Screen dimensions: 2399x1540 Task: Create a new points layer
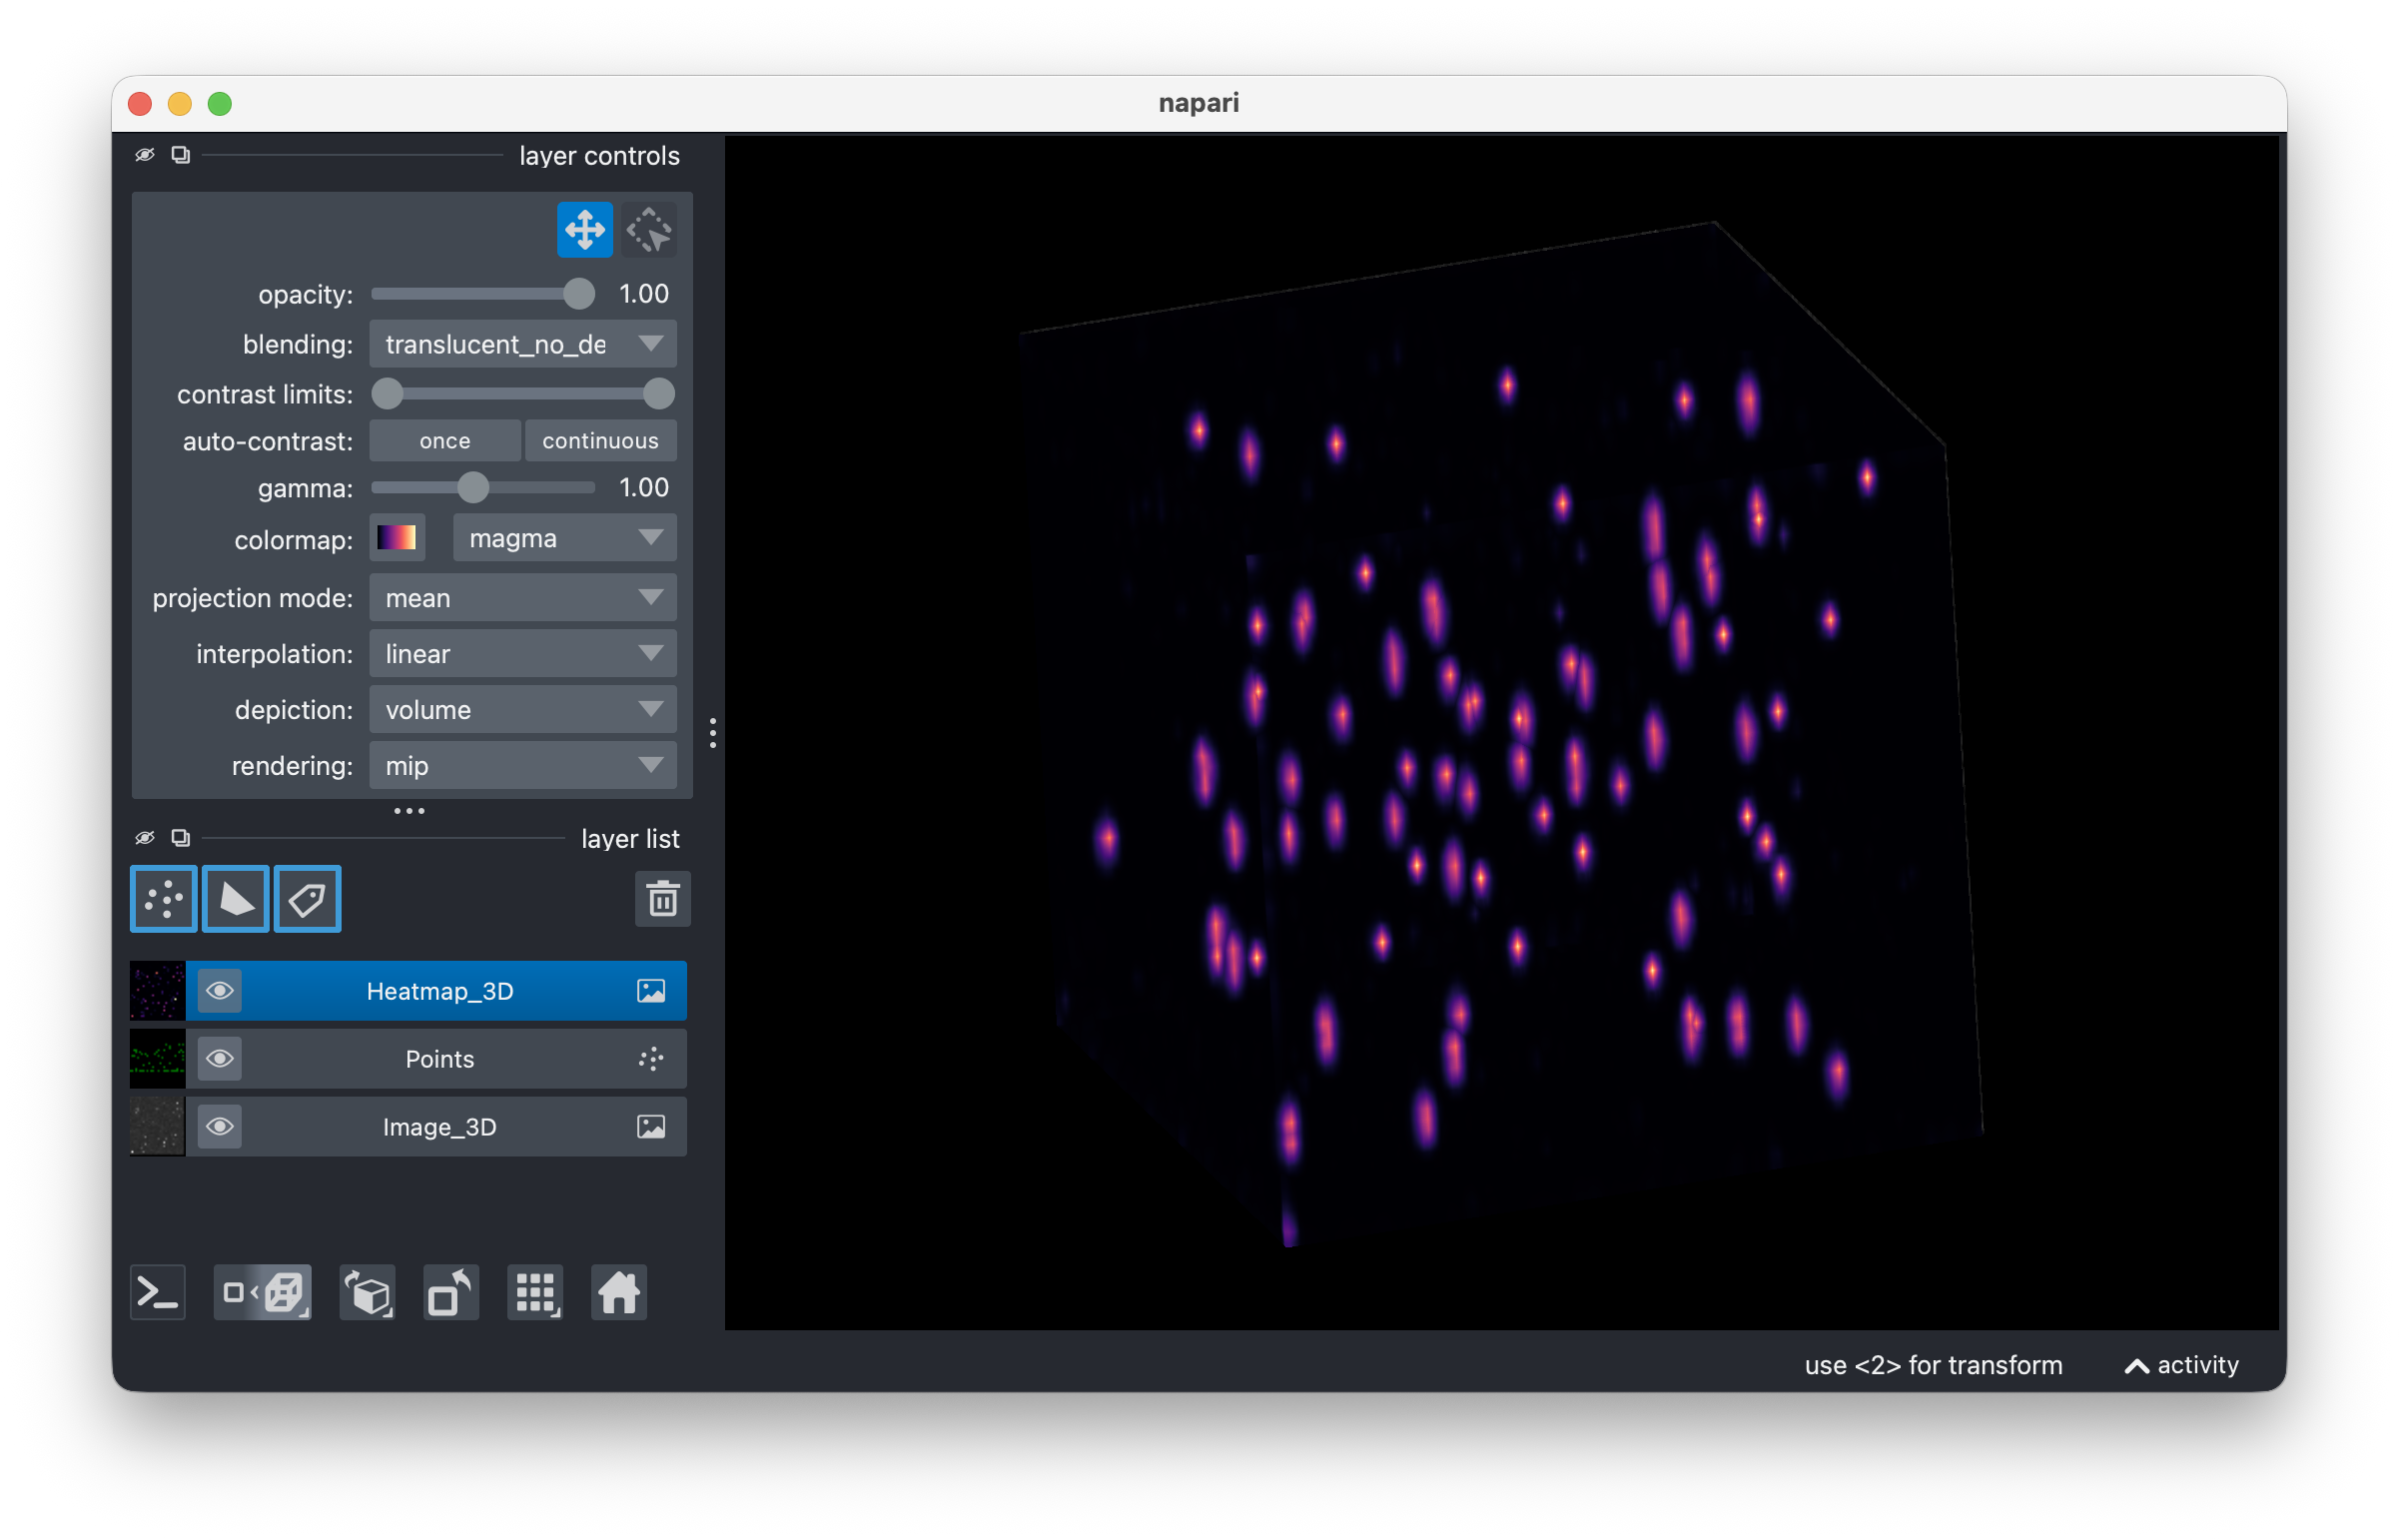click(164, 899)
